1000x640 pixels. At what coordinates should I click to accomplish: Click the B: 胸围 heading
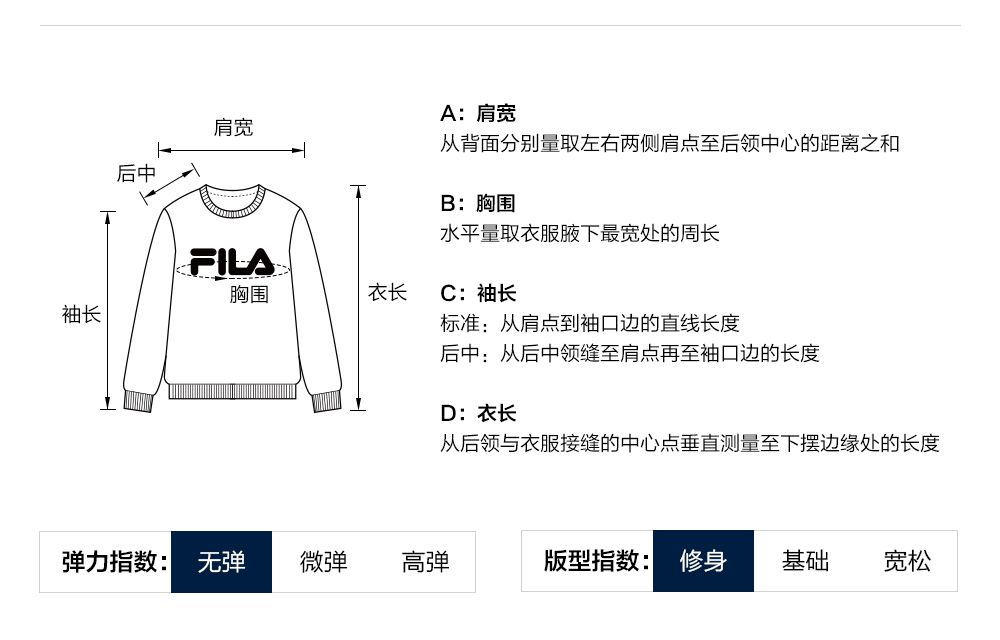(478, 203)
